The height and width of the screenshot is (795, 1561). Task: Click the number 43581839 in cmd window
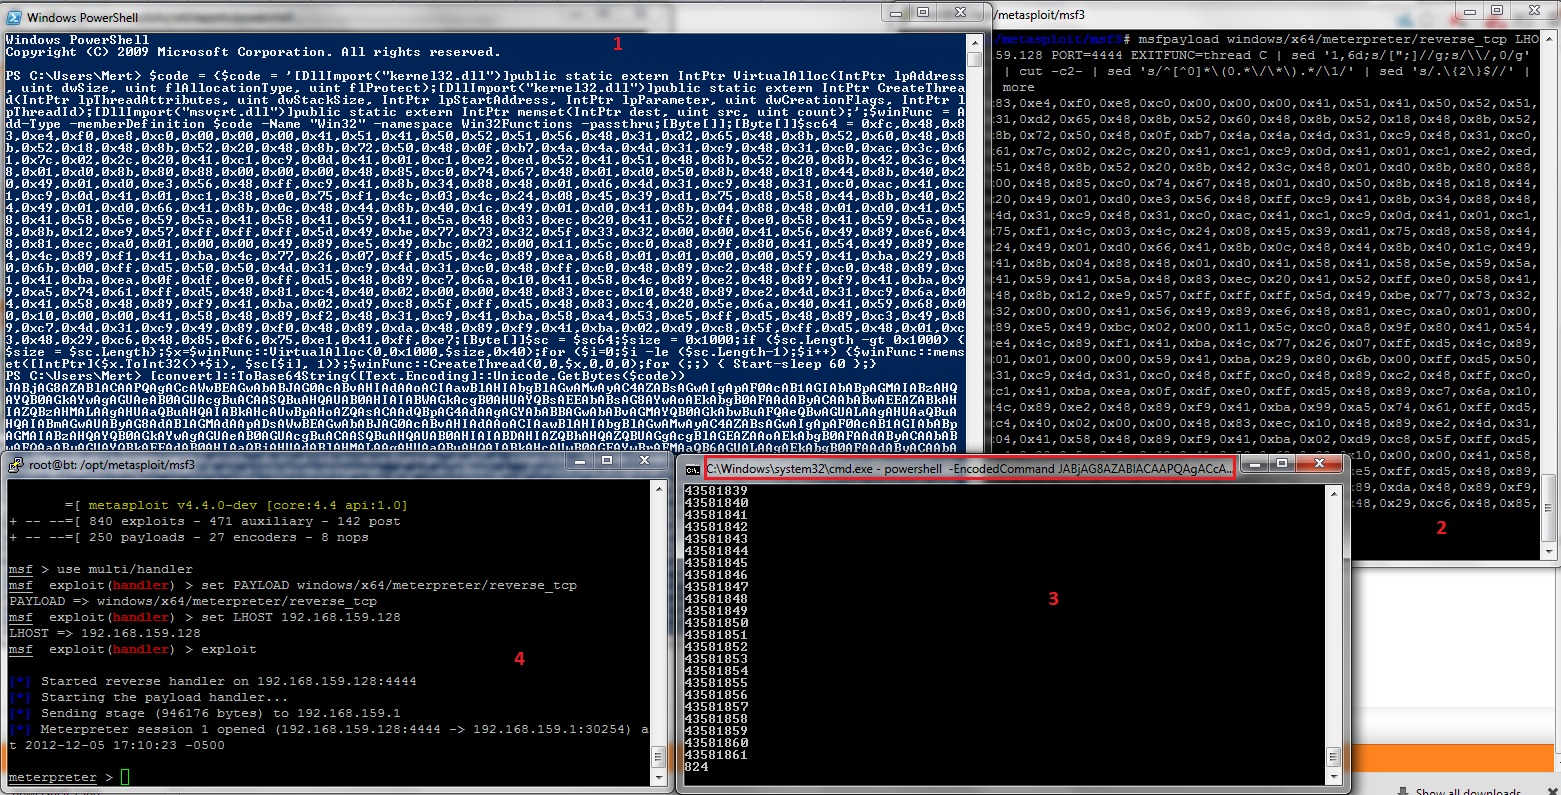tap(716, 491)
